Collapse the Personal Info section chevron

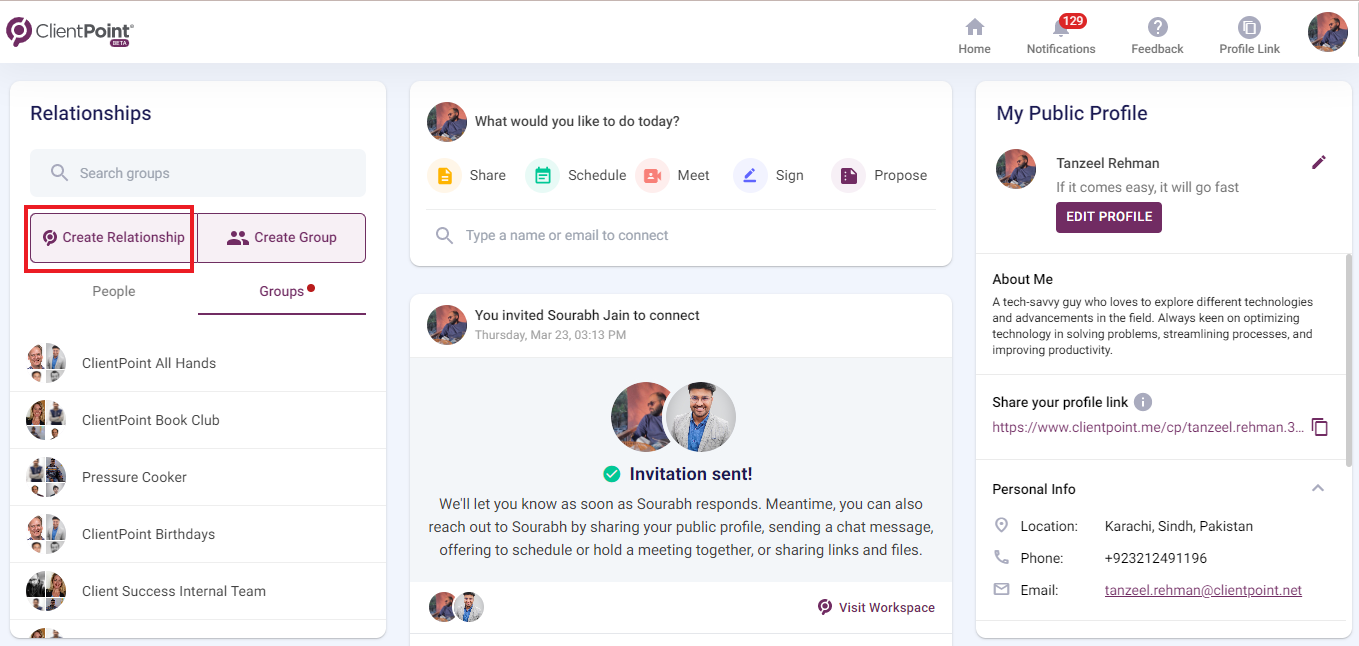click(1318, 489)
